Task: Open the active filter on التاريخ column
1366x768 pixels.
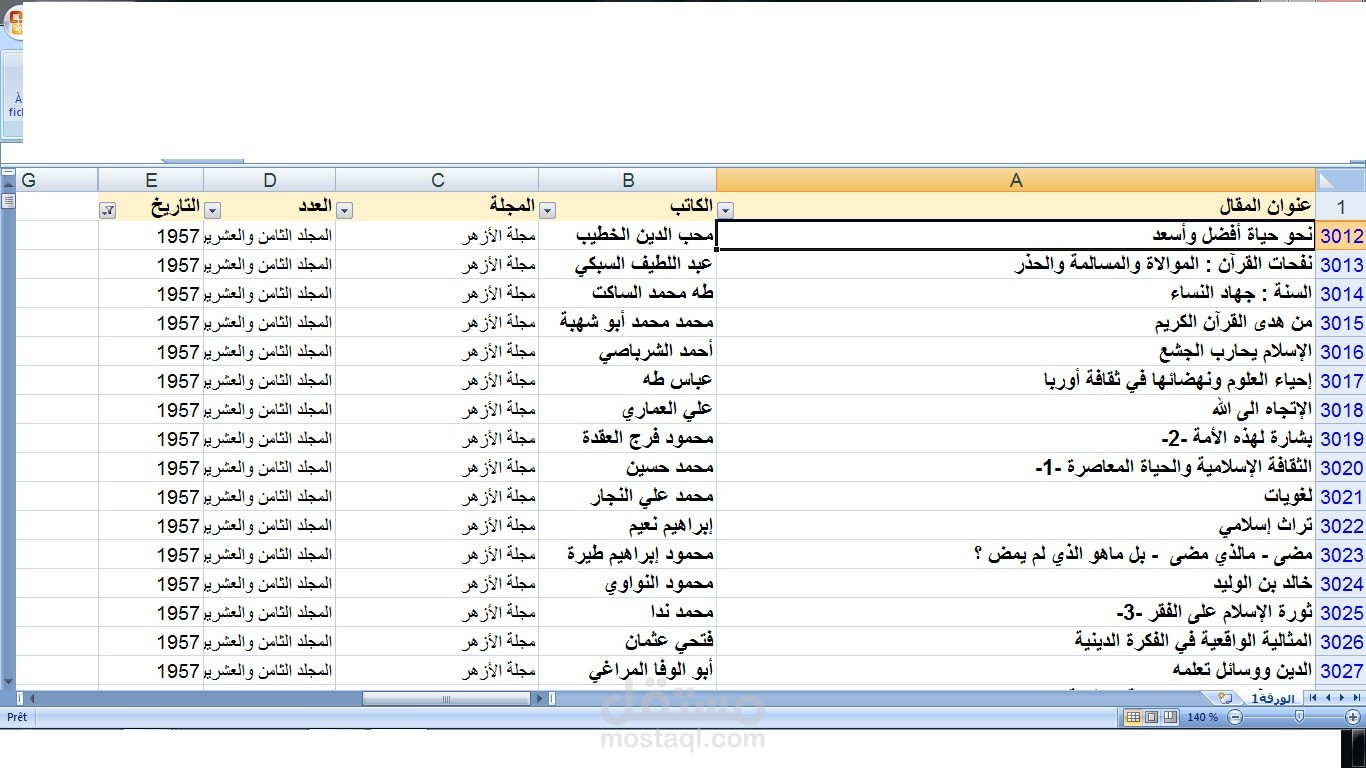Action: coord(107,210)
